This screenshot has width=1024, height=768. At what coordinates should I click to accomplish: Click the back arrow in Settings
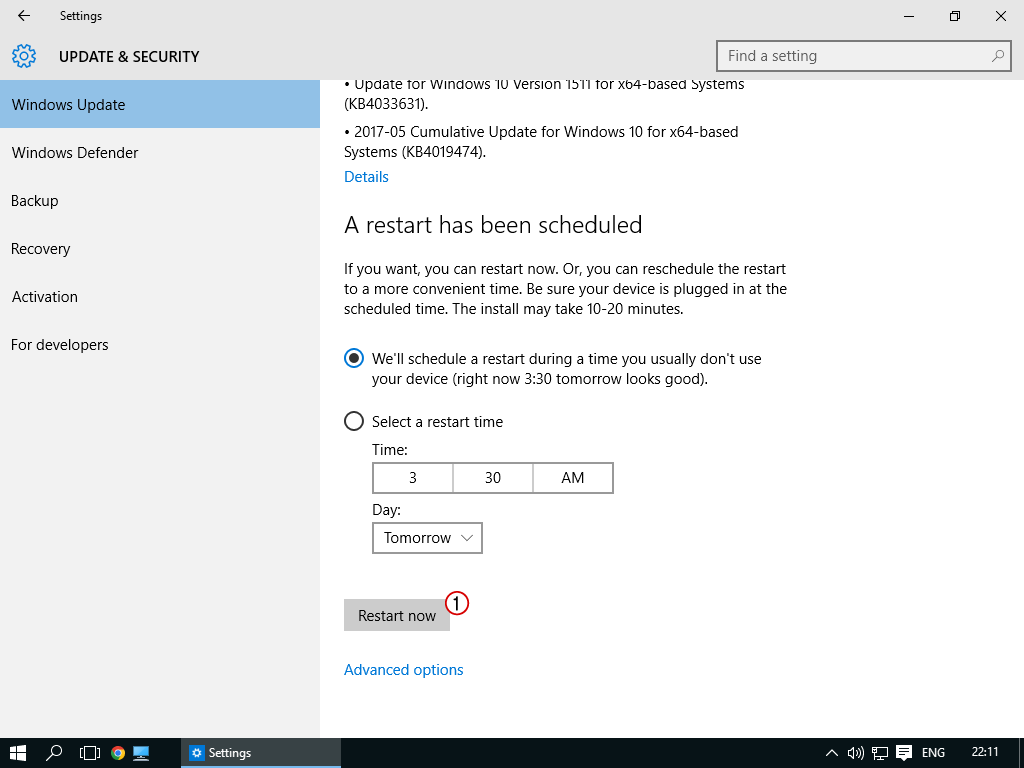24,16
